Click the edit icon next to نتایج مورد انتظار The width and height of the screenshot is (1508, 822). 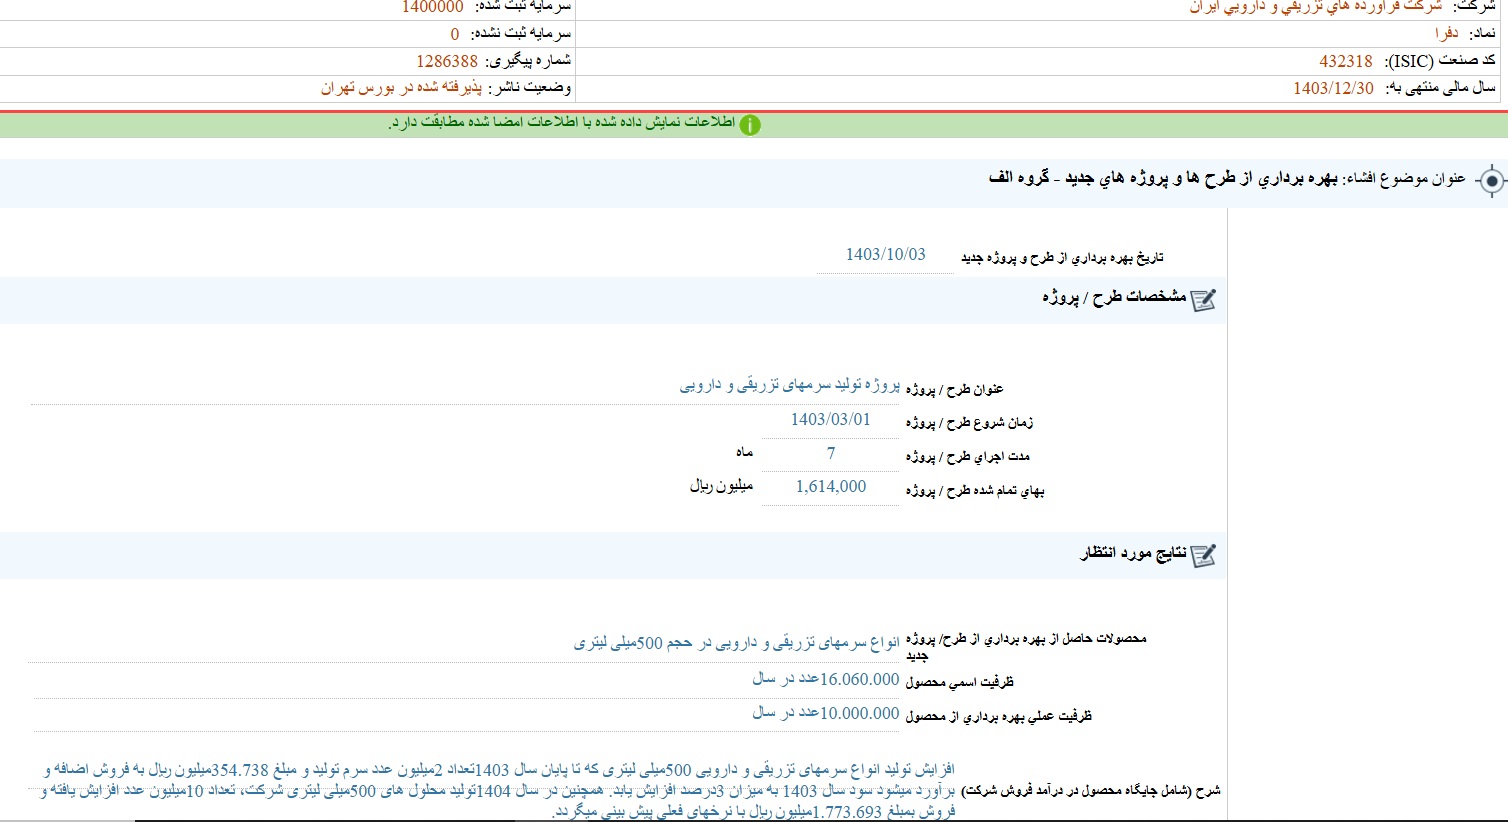pyautogui.click(x=1204, y=556)
